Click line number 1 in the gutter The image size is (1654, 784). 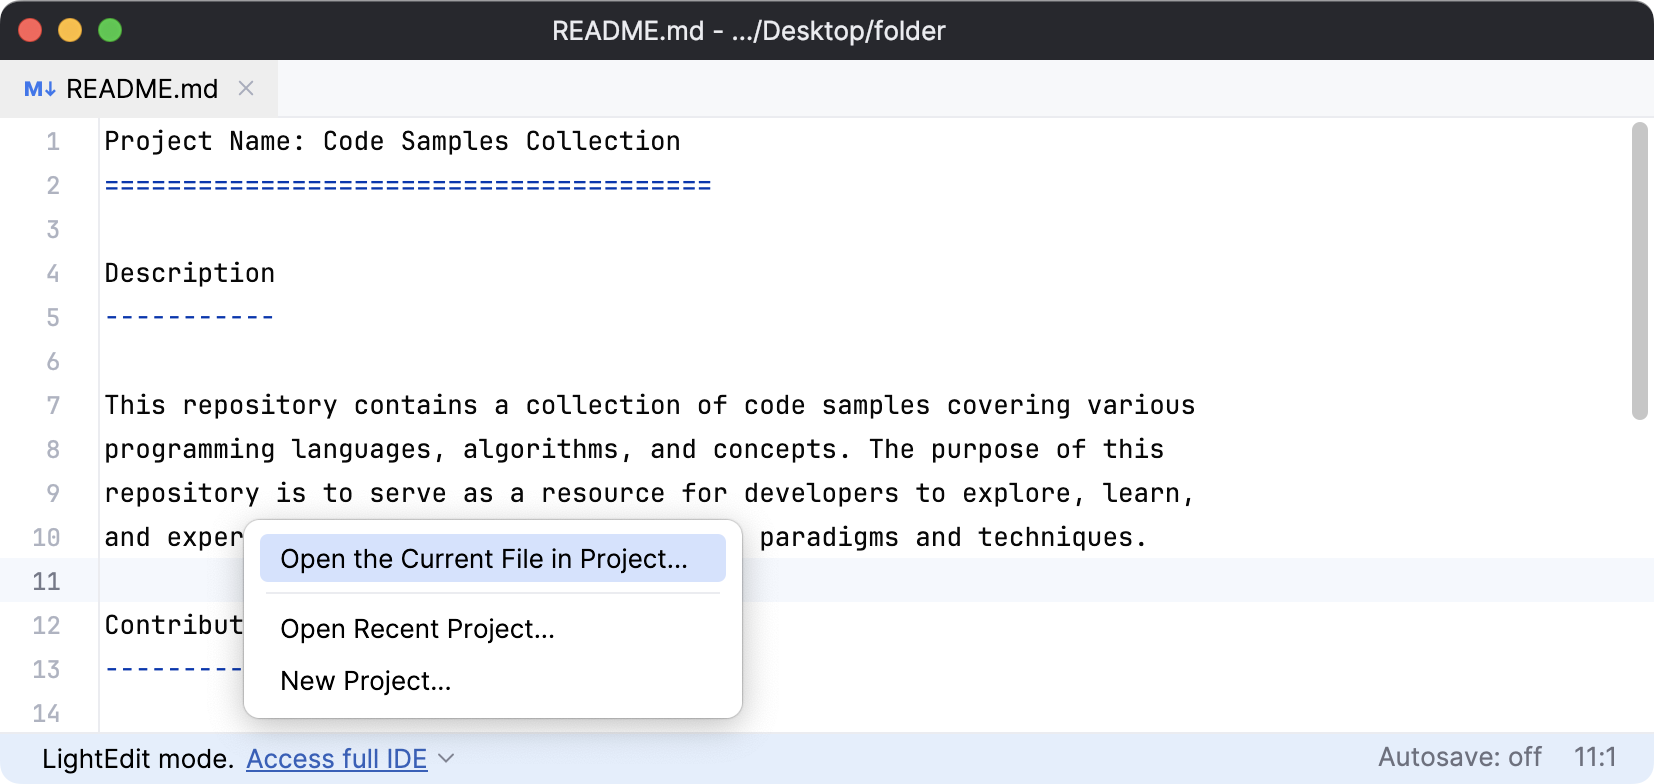(x=53, y=142)
